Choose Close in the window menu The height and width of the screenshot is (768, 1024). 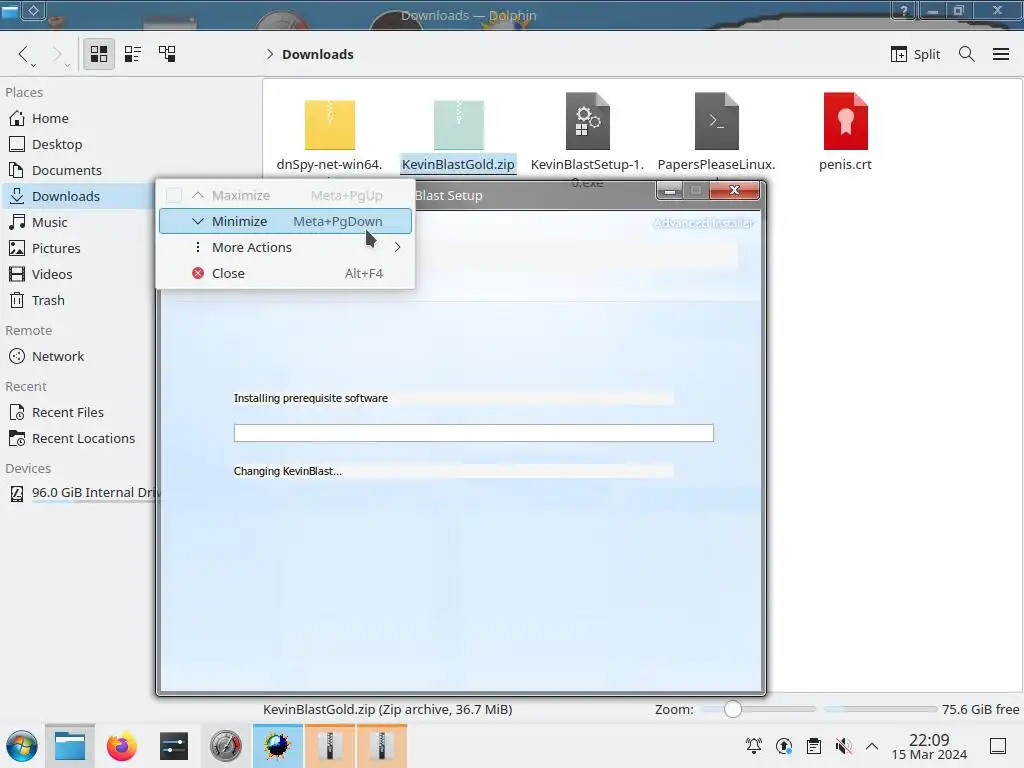[285, 274]
